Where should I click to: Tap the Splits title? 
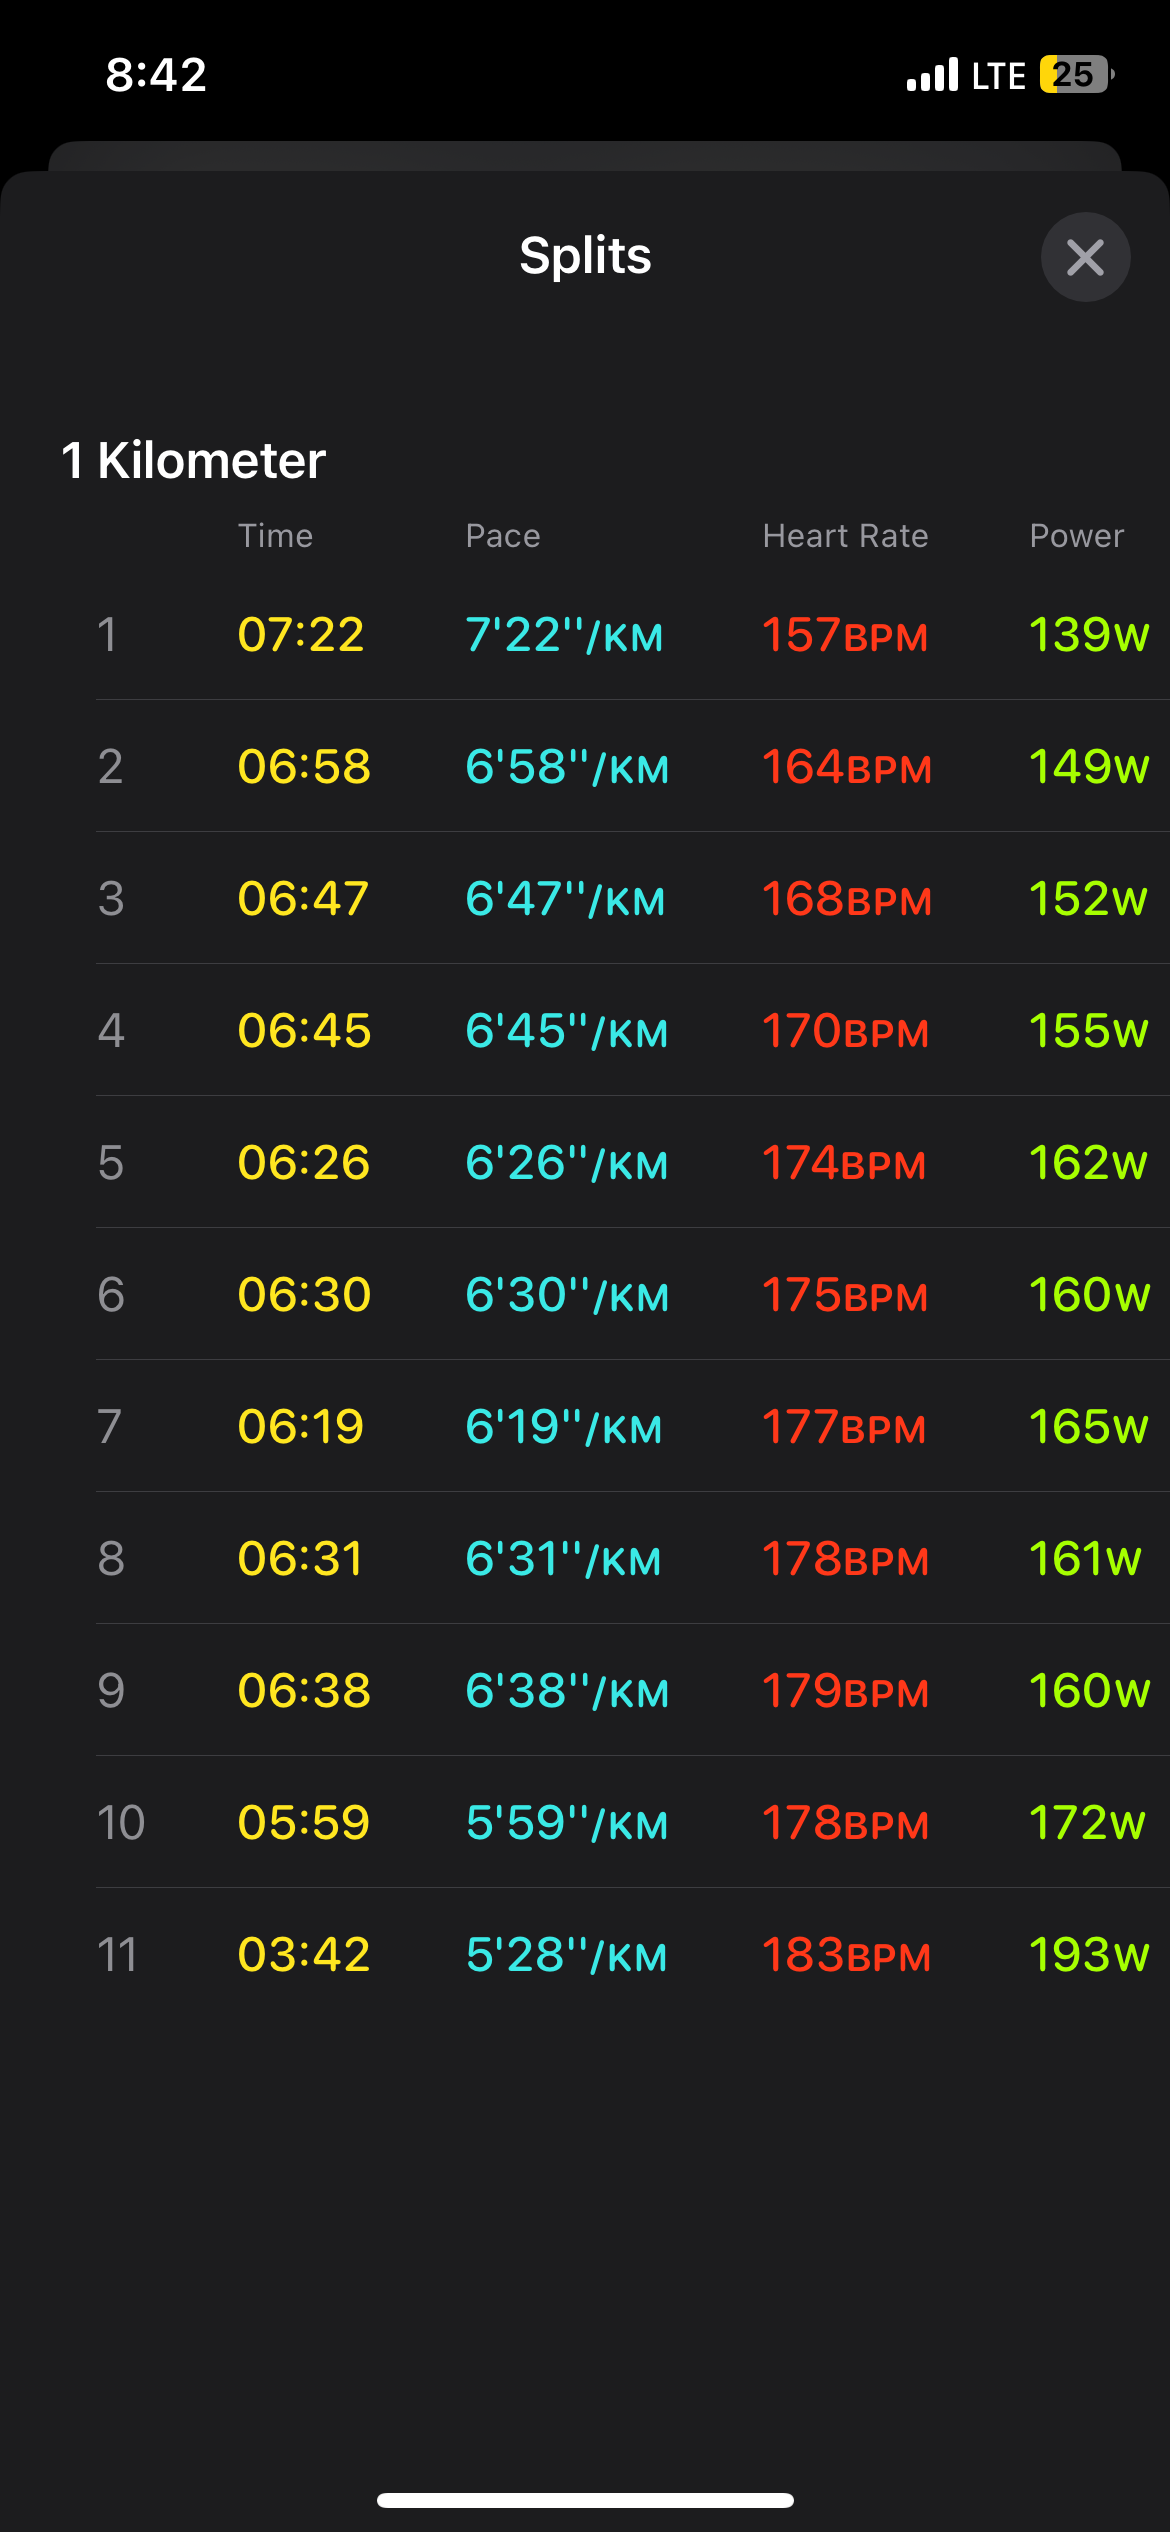pos(585,255)
